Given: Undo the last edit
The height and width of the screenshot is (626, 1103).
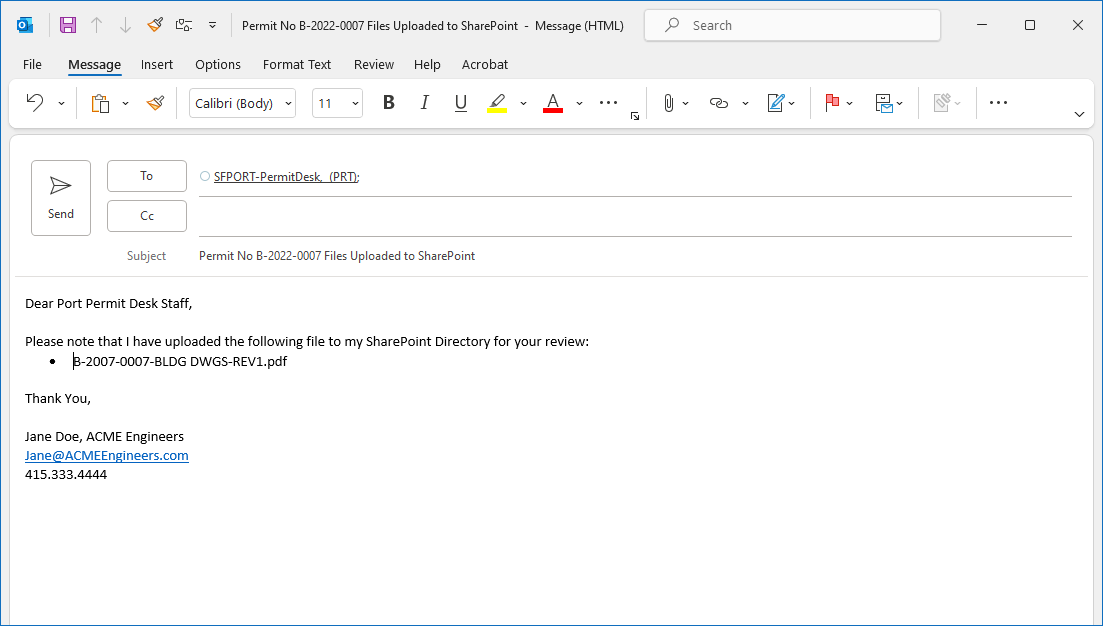Looking at the screenshot, I should (37, 102).
